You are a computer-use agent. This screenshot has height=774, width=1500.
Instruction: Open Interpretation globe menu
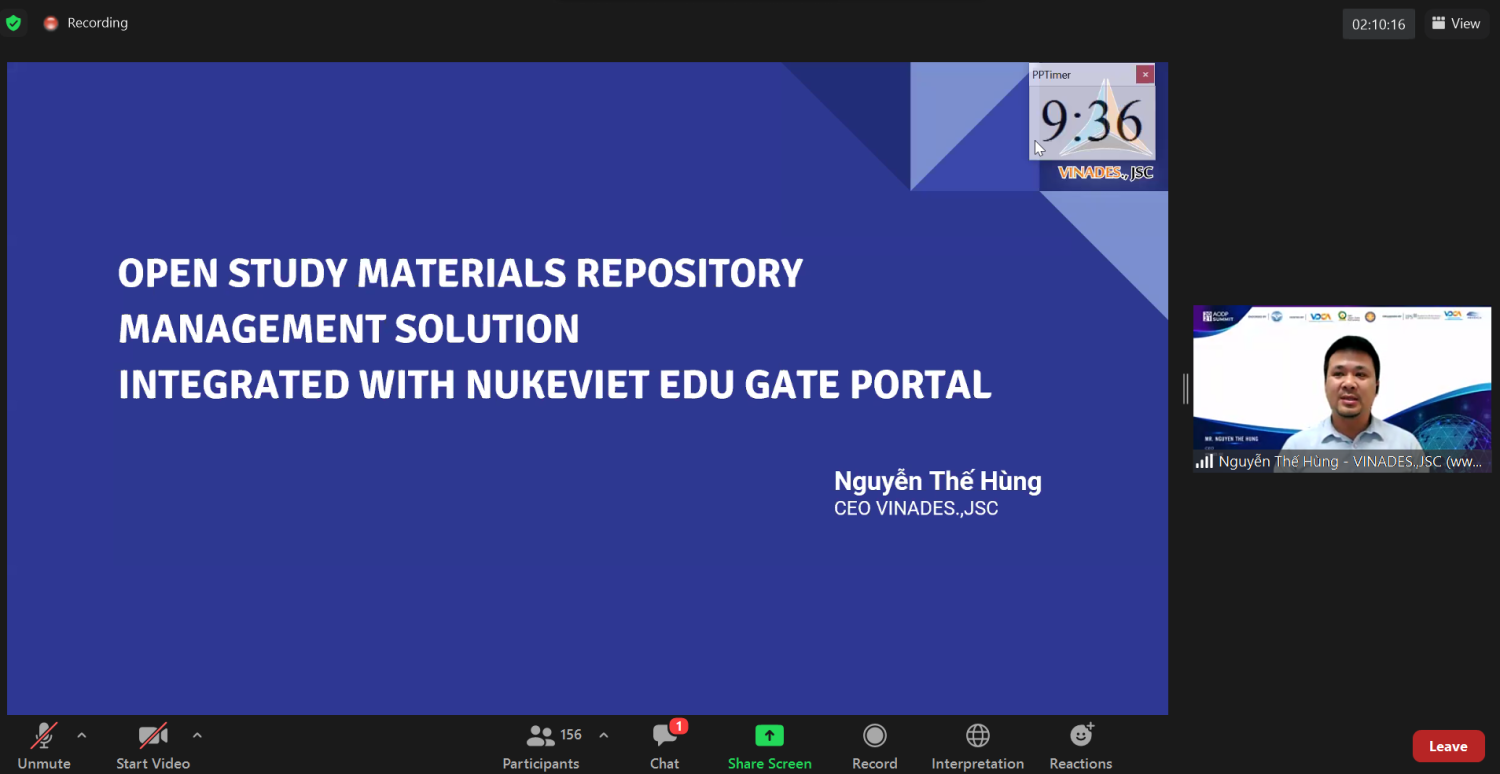coord(978,746)
